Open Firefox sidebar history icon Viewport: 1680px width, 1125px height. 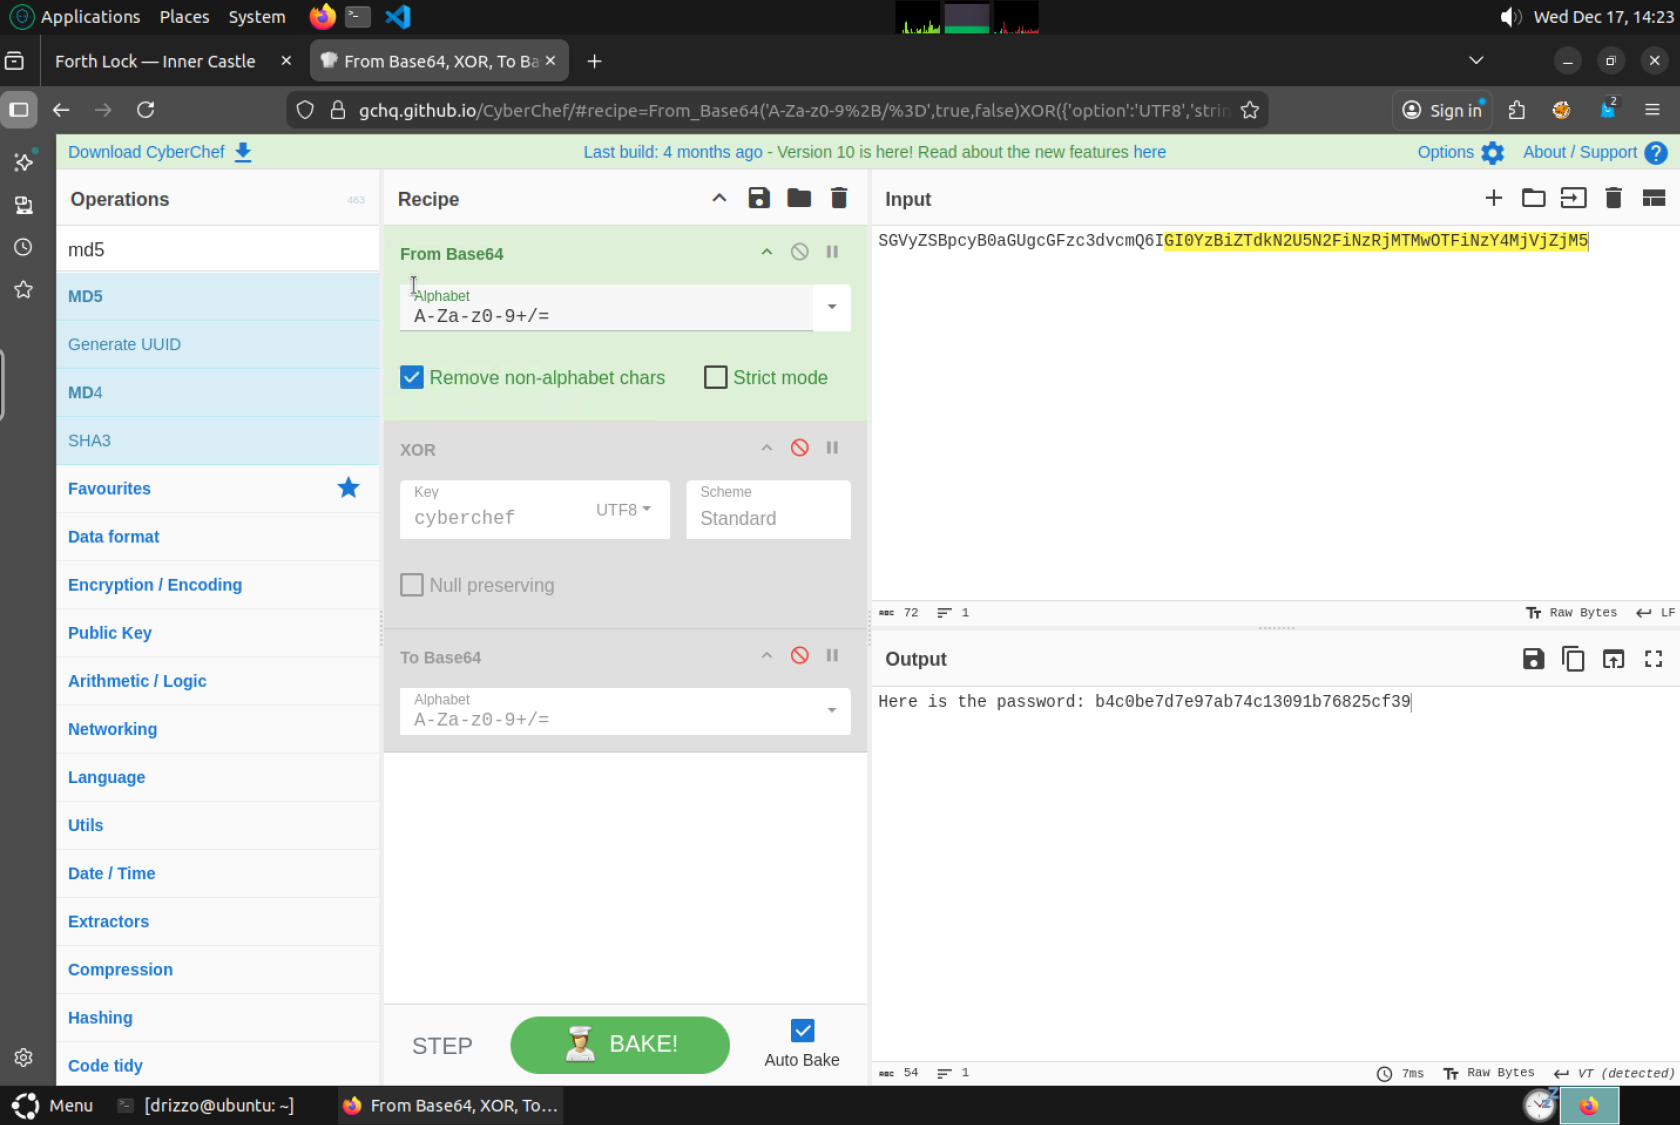coord(23,247)
